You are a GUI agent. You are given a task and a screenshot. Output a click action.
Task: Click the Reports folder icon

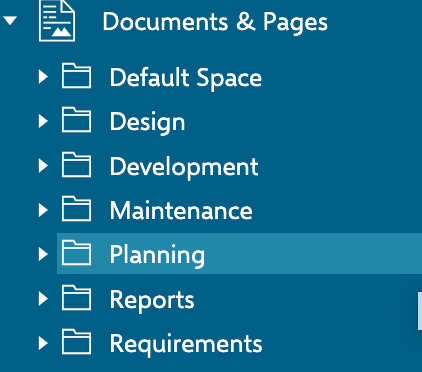click(76, 298)
